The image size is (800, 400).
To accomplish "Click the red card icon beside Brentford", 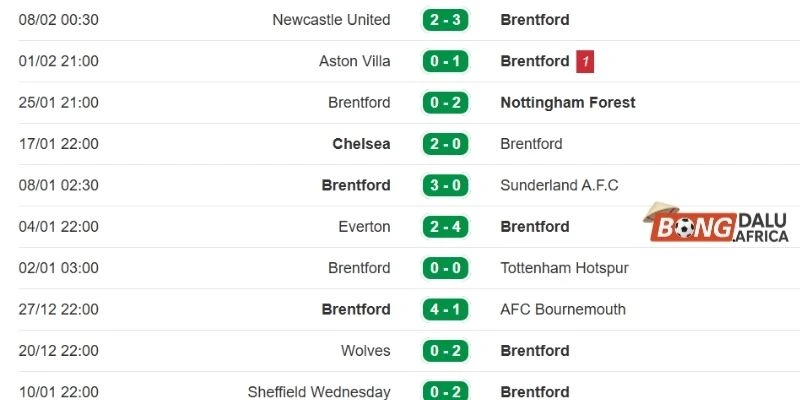I will click(x=586, y=62).
